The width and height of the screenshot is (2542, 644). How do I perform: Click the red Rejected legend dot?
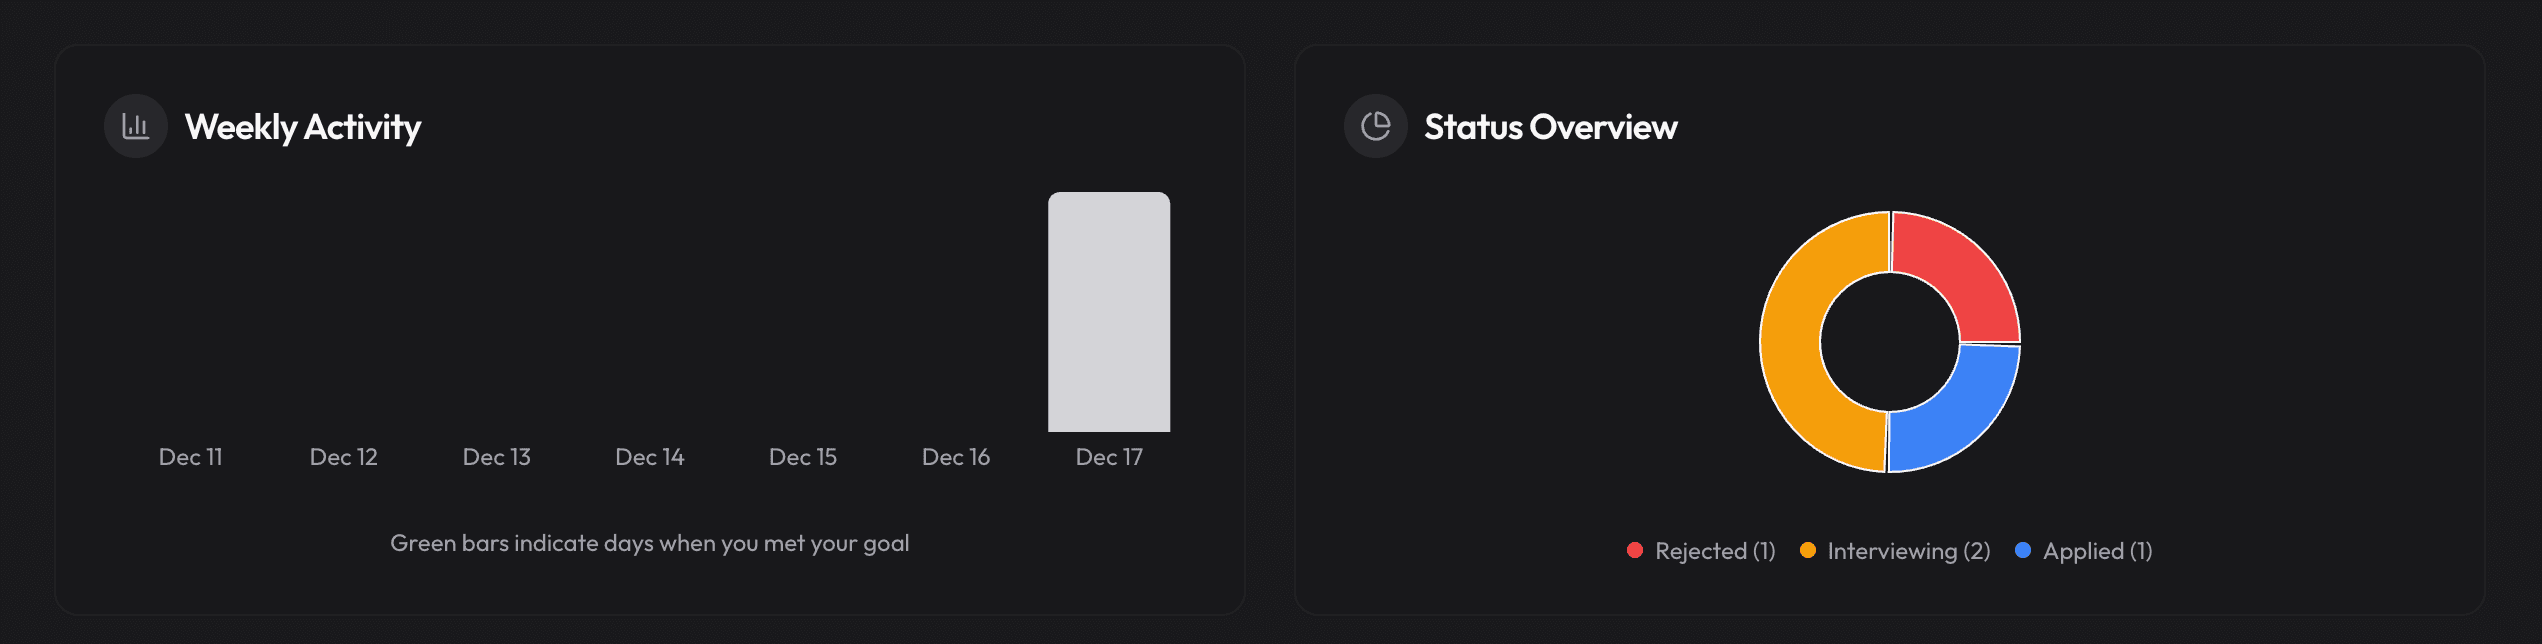point(1634,550)
